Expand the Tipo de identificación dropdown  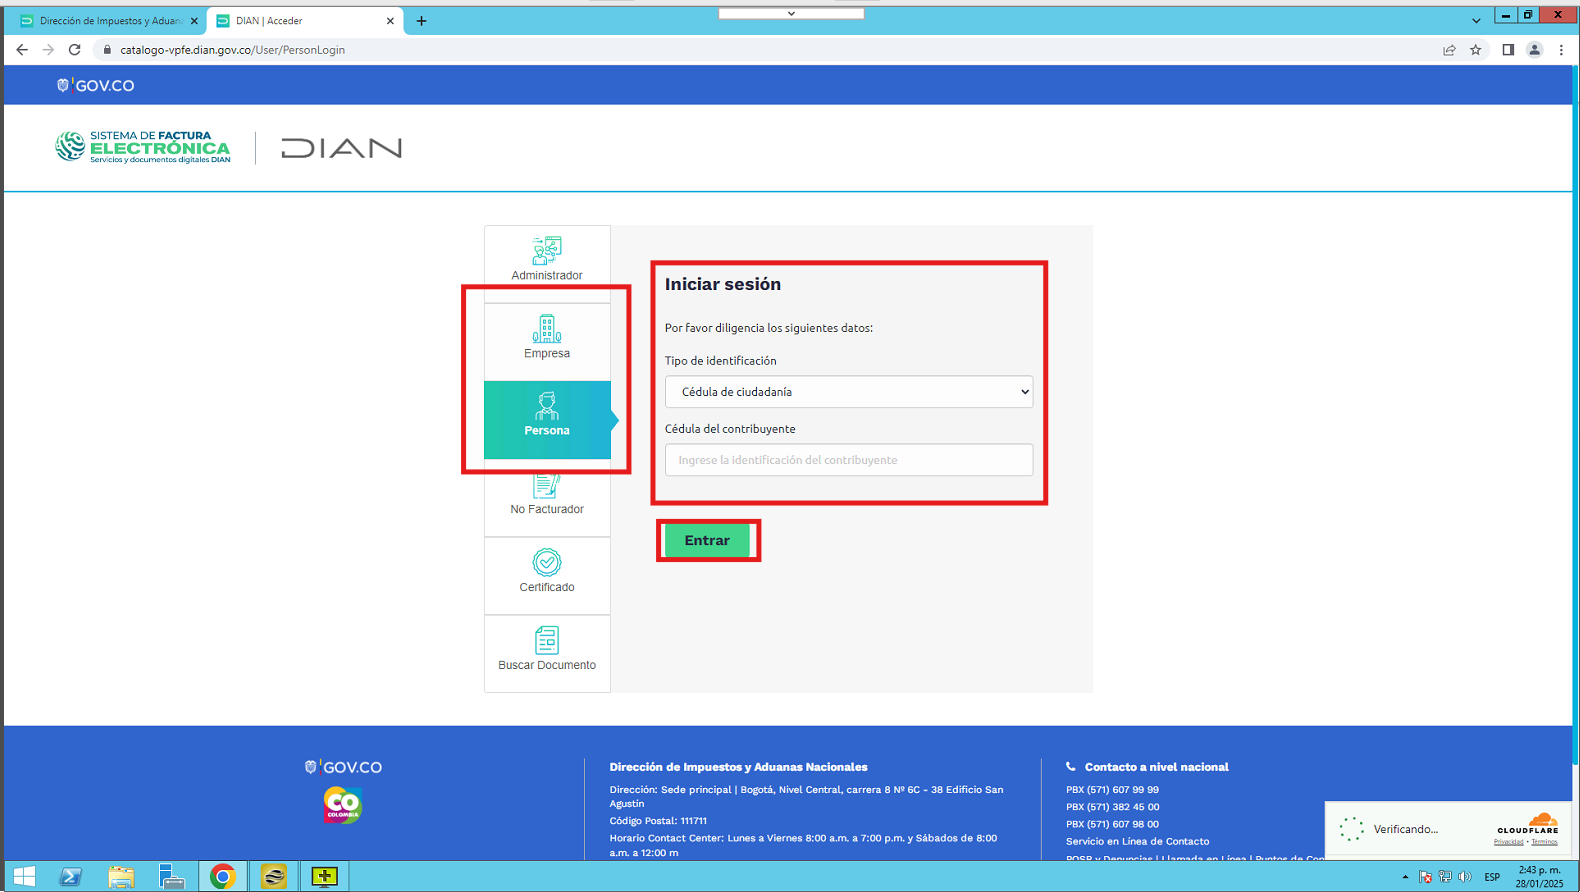click(848, 392)
